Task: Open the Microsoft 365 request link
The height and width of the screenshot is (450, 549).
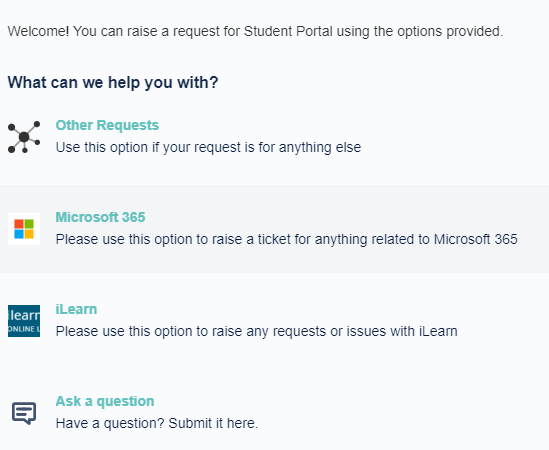Action: point(100,217)
